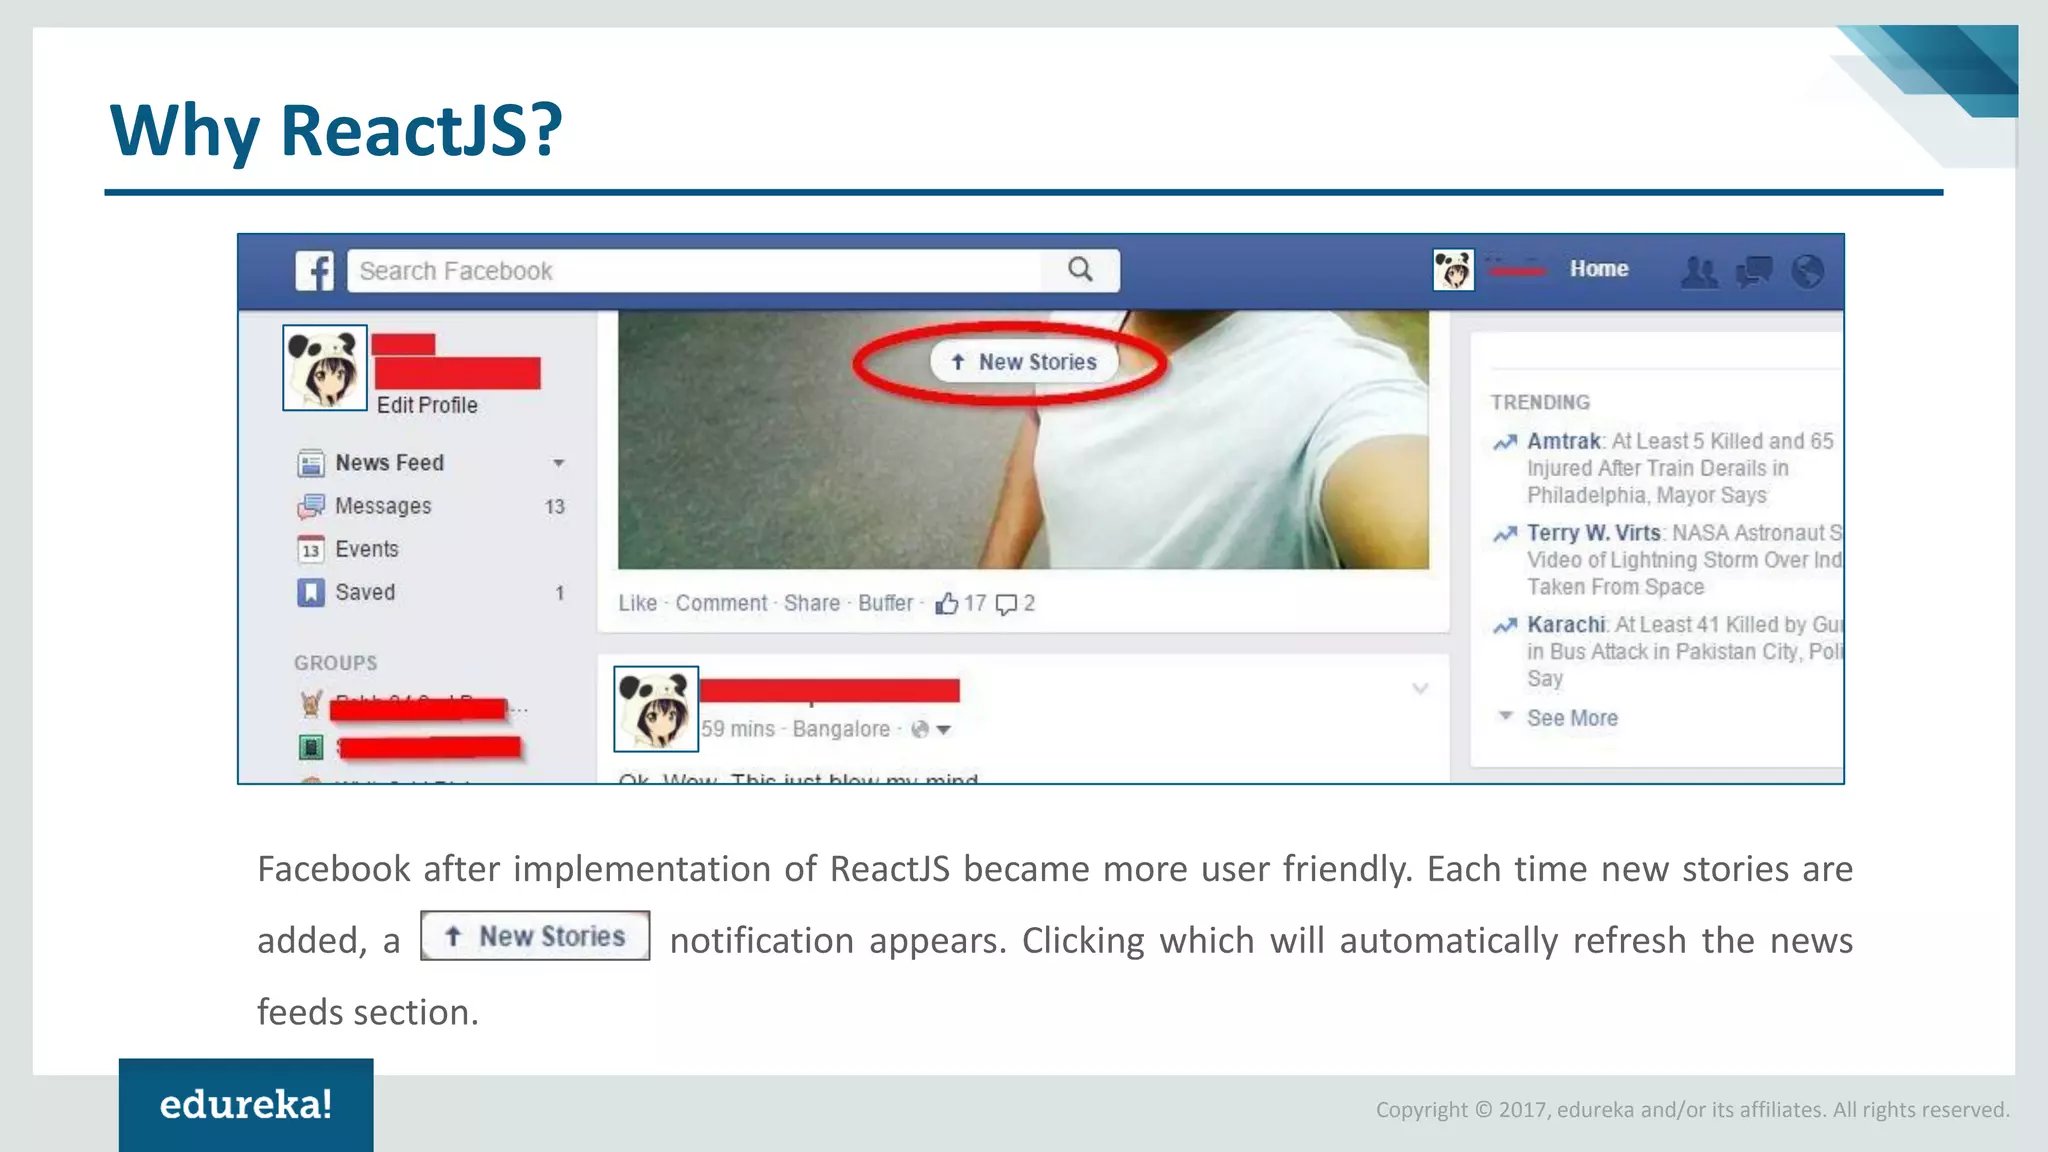The width and height of the screenshot is (2048, 1152).
Task: Open Amtrak trending topic
Action: pyautogui.click(x=1563, y=441)
